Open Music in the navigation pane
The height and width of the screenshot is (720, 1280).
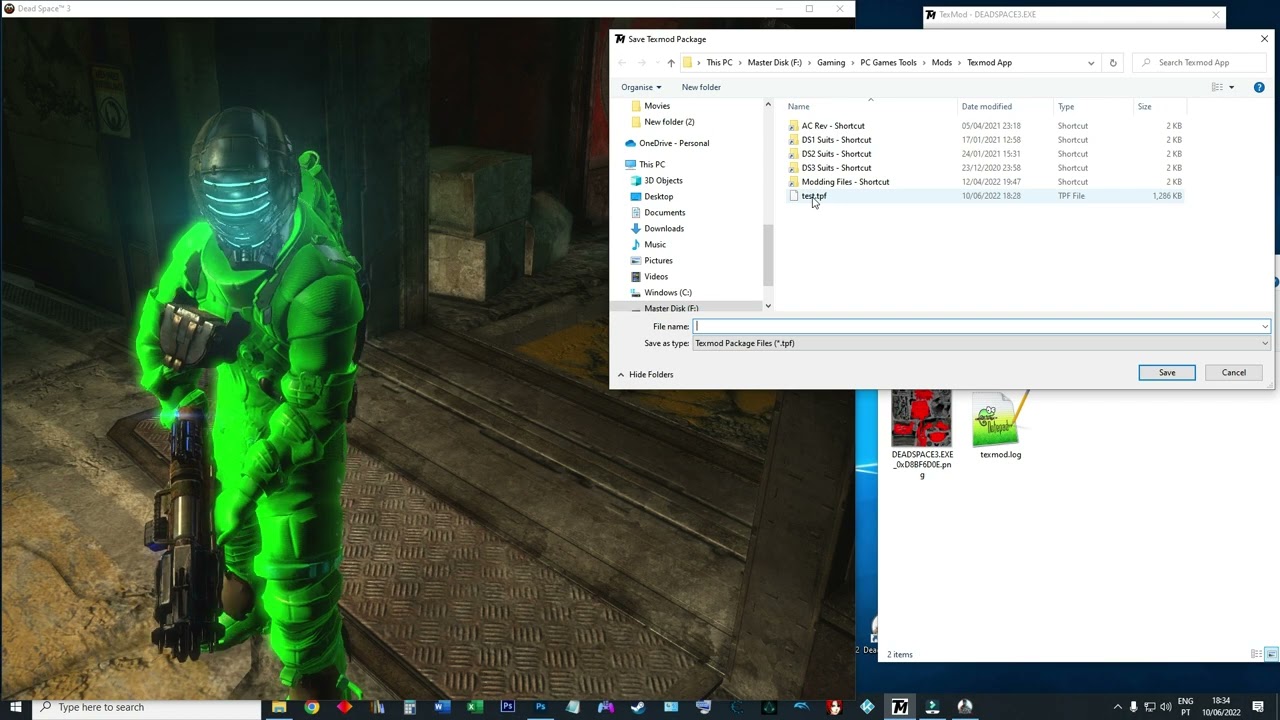click(x=654, y=245)
